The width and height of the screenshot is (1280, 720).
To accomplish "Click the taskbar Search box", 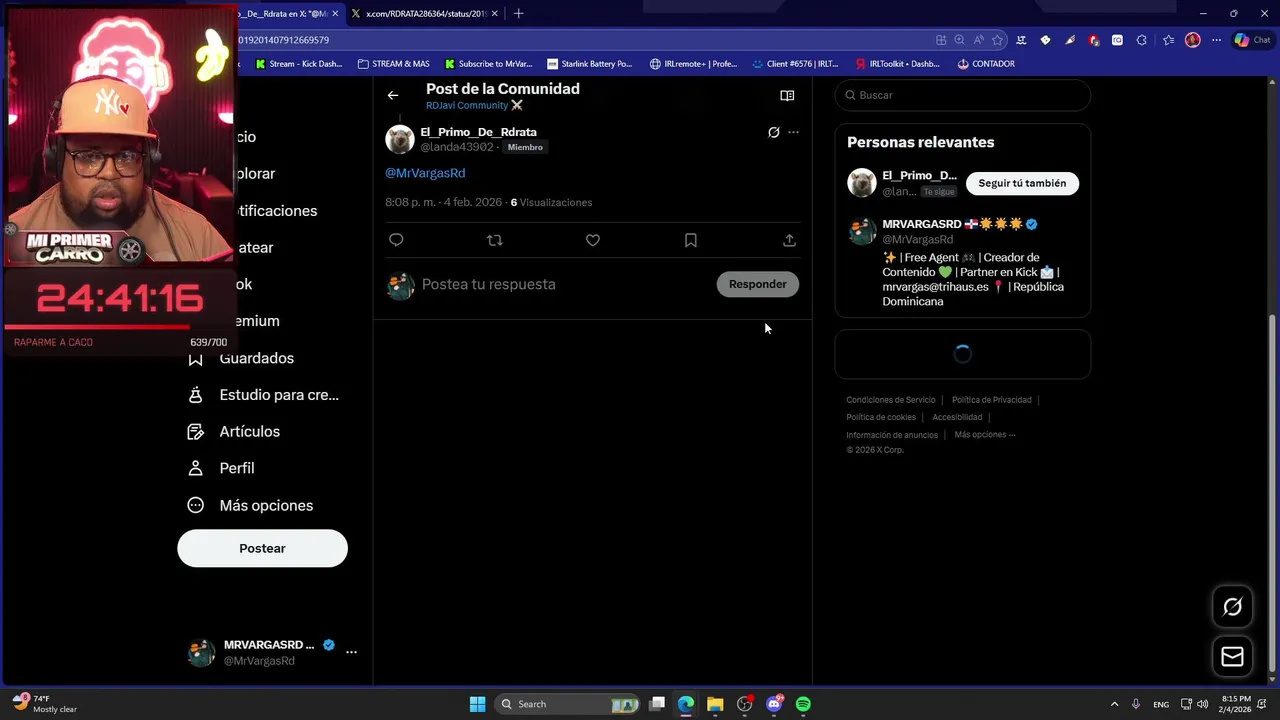I will coord(568,704).
